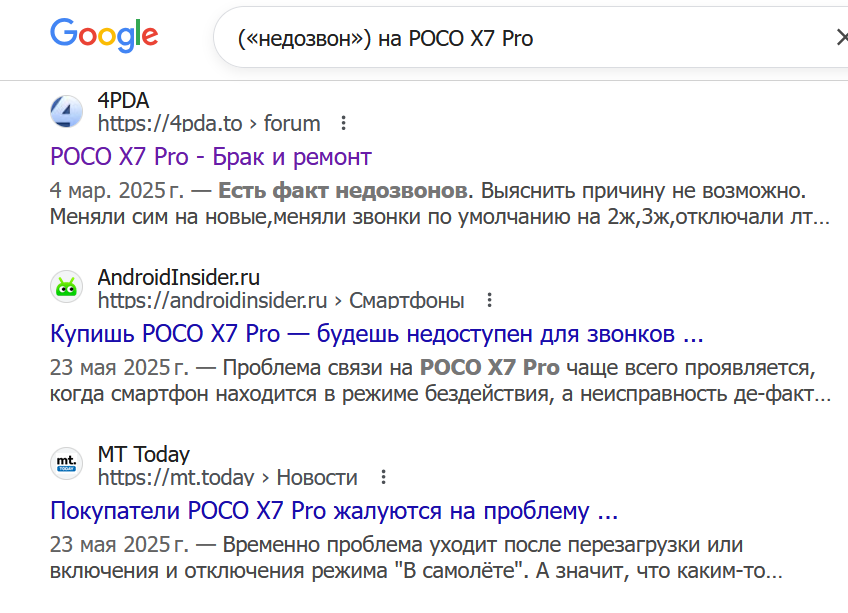The width and height of the screenshot is (848, 613).
Task: Edit the search query input field
Action: 530,38
